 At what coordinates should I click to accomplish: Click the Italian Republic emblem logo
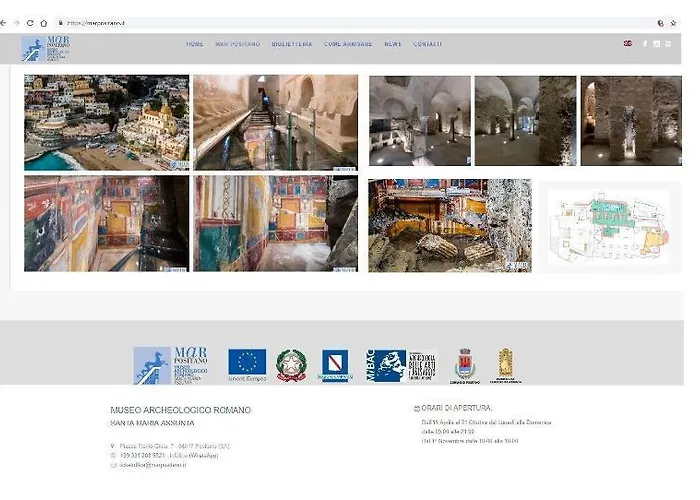pos(292,365)
